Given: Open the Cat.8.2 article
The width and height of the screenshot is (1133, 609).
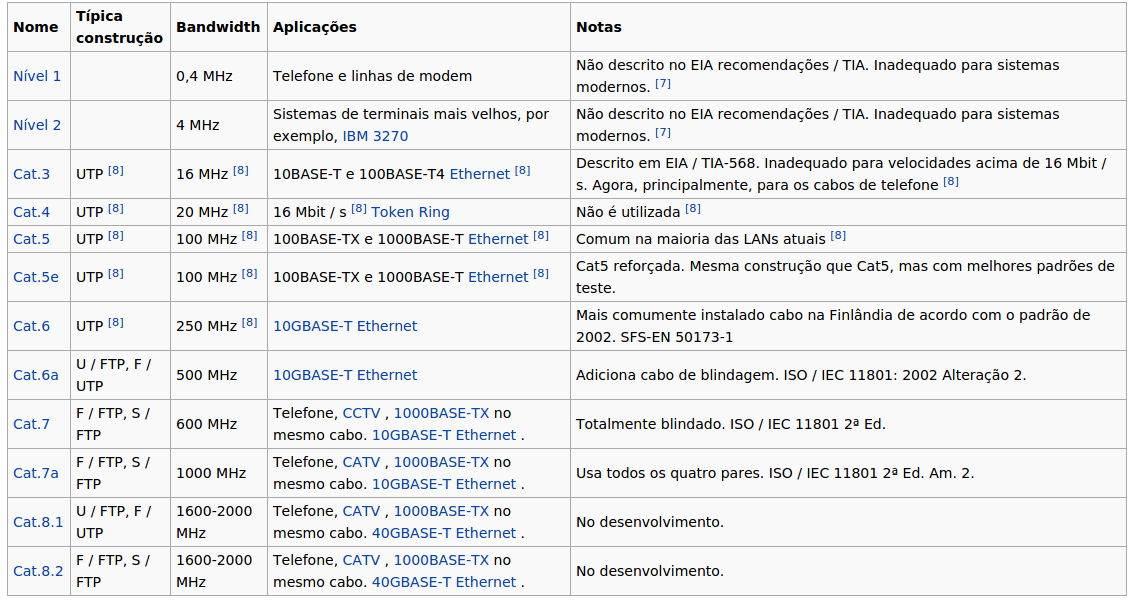Looking at the screenshot, I should (x=38, y=570).
